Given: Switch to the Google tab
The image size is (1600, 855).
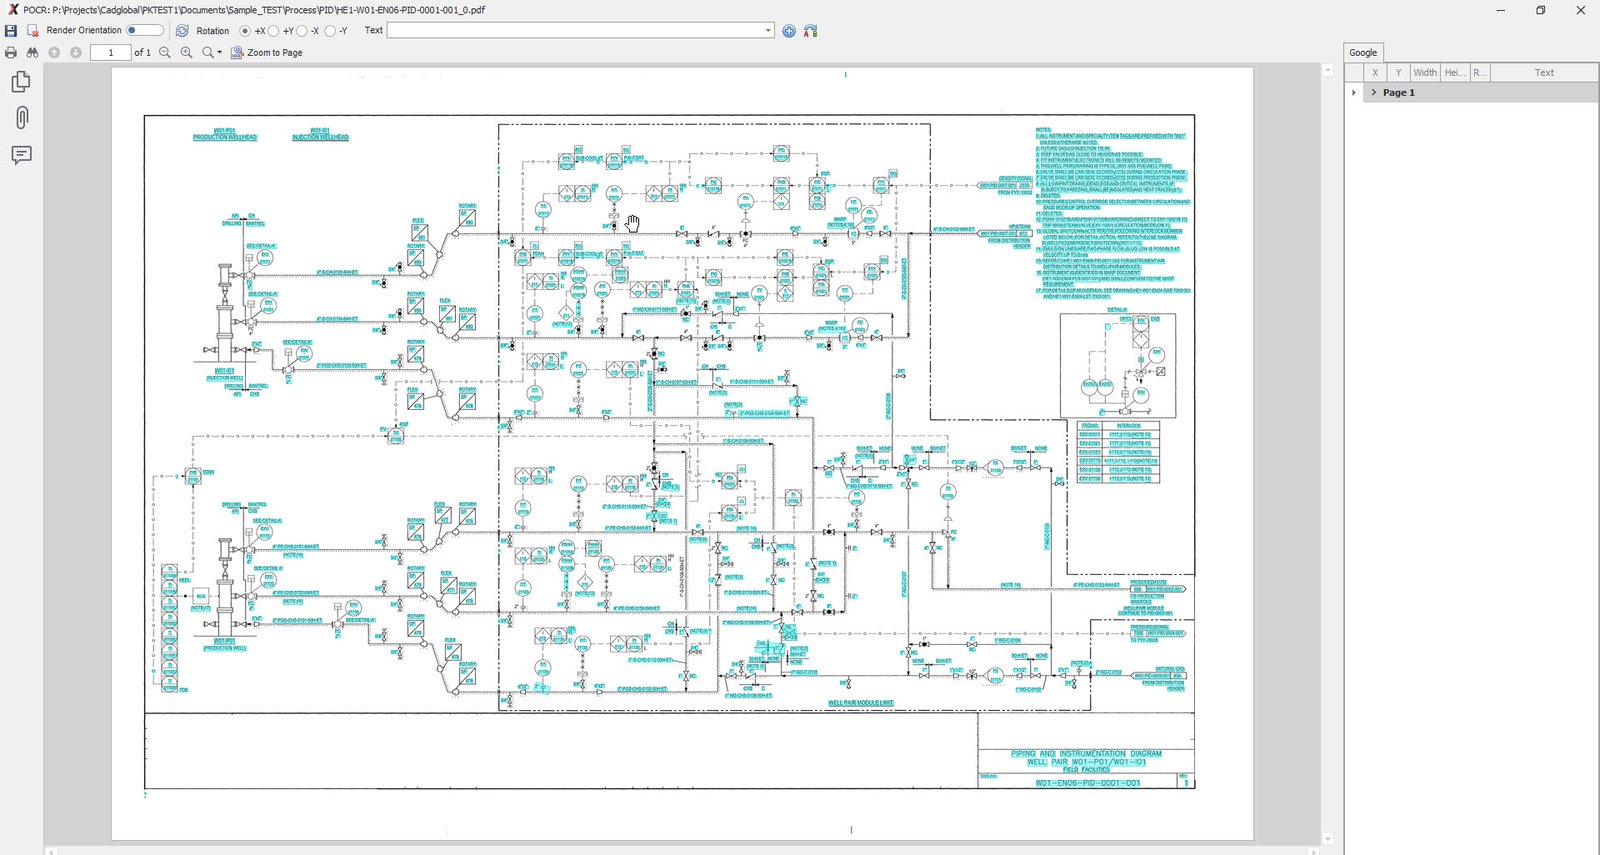Looking at the screenshot, I should [x=1362, y=53].
